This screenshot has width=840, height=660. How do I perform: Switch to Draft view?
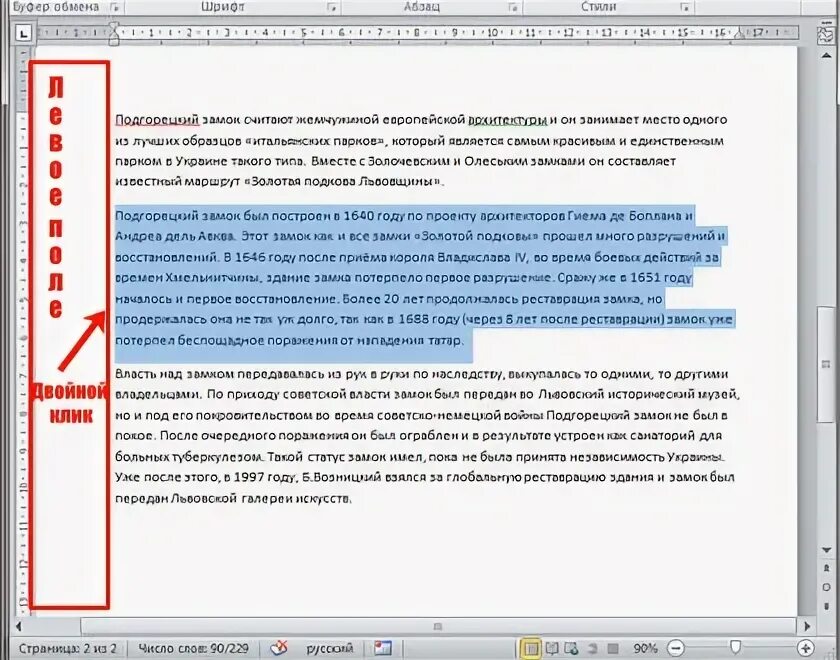tap(613, 649)
